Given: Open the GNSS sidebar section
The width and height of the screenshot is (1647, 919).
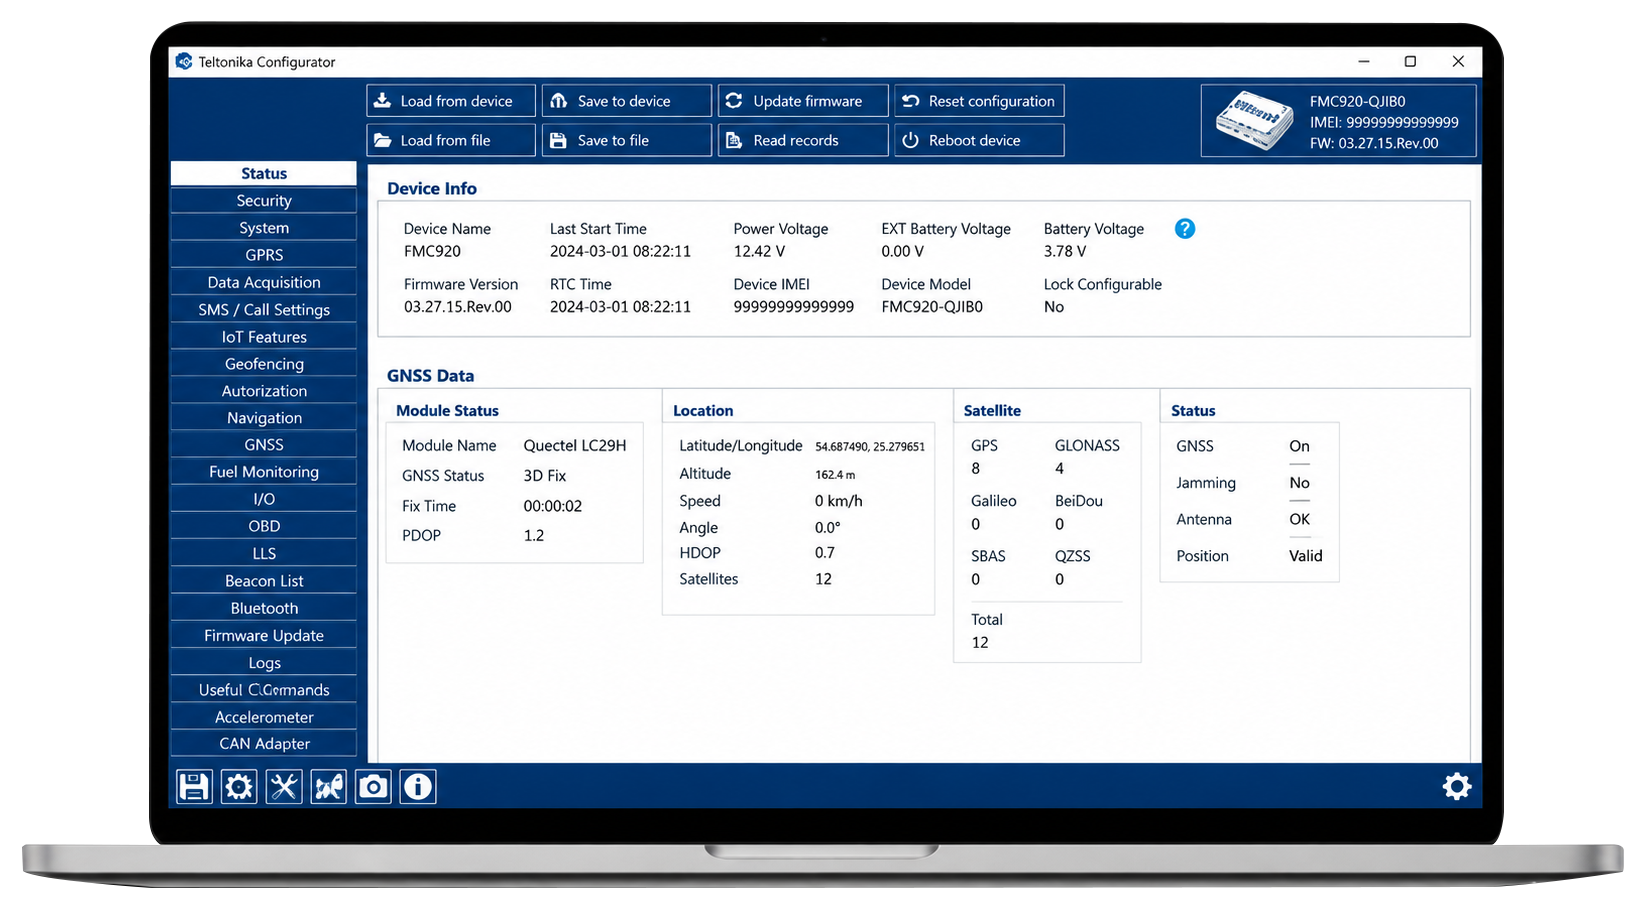Looking at the screenshot, I should (x=264, y=445).
